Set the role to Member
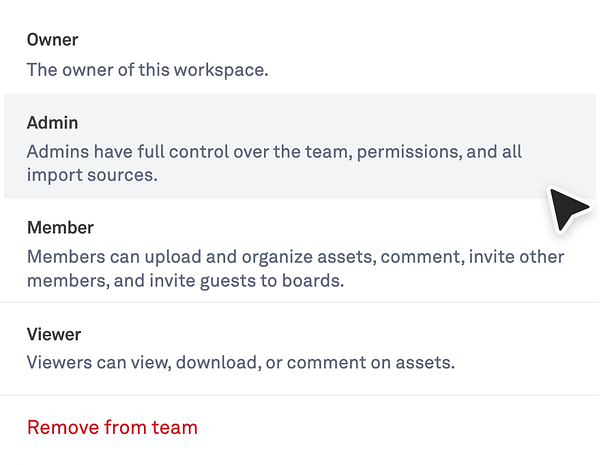This screenshot has width=606, height=465. point(300,254)
